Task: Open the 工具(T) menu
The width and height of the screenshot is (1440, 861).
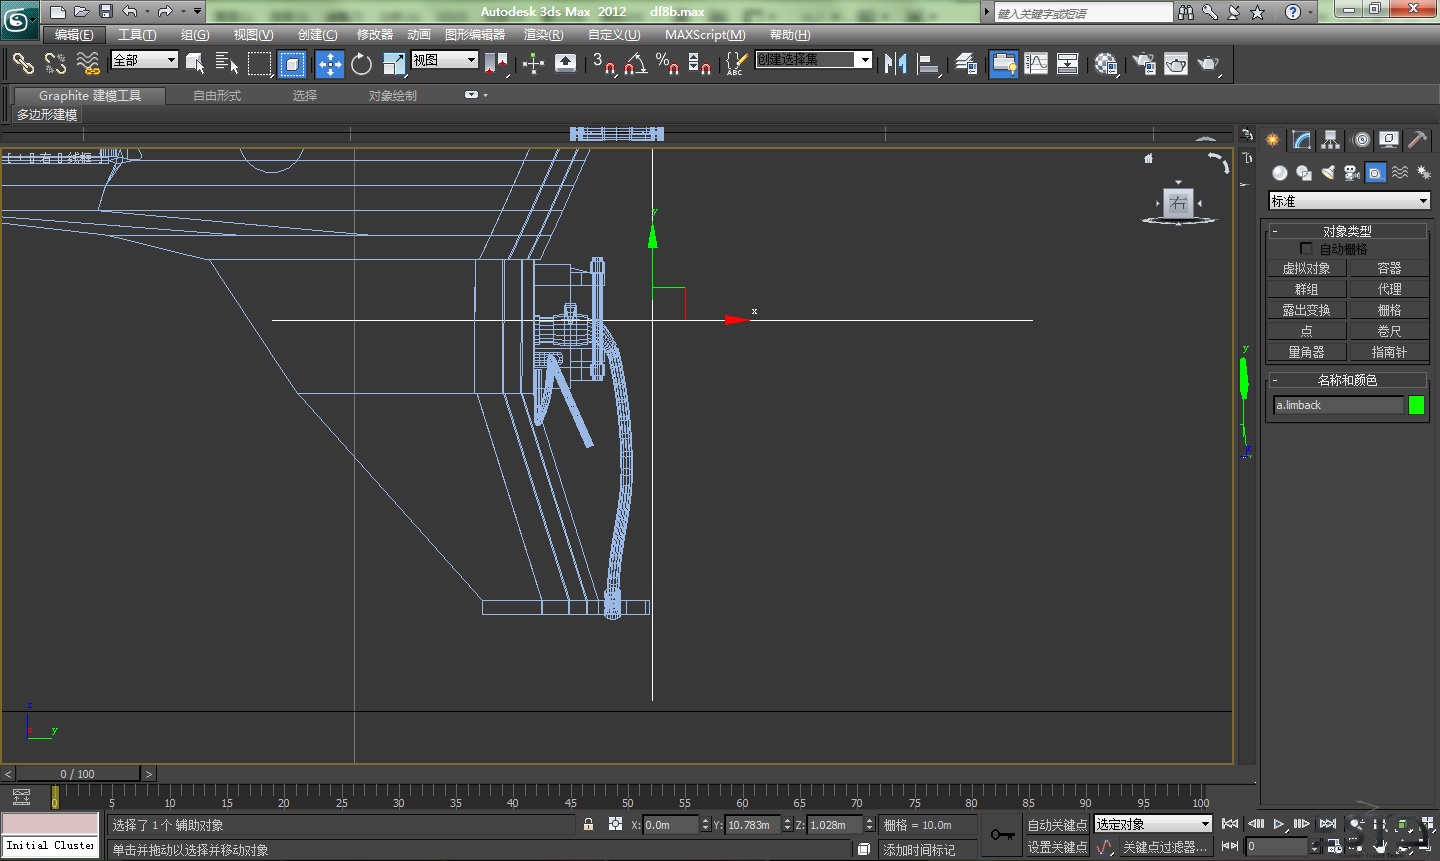Action: click(x=137, y=35)
